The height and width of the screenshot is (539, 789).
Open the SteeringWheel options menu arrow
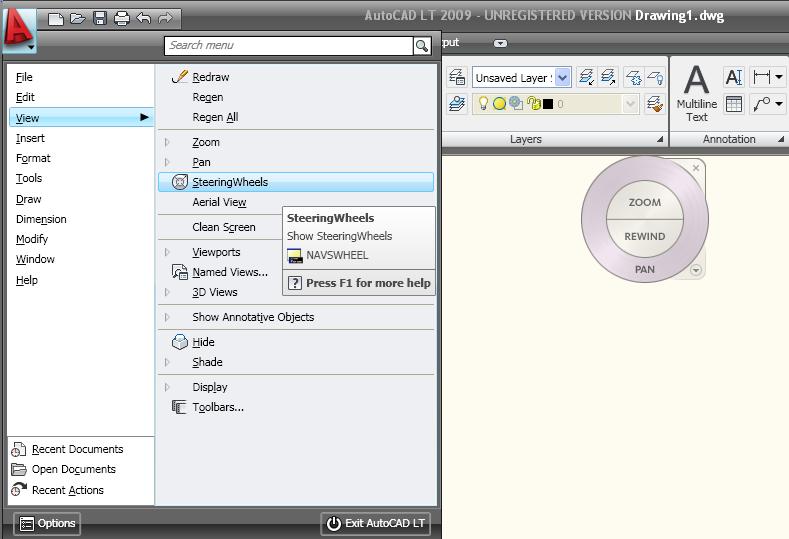[x=695, y=270]
